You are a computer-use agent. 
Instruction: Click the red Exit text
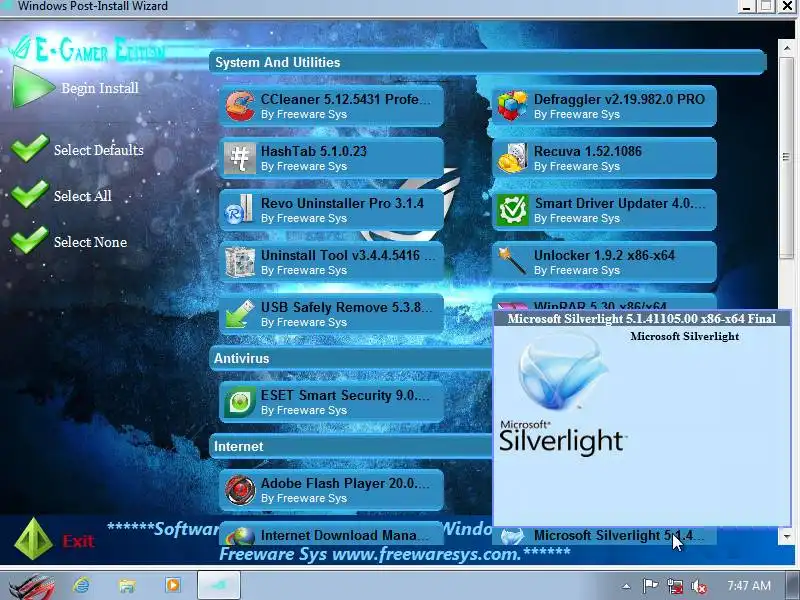78,541
